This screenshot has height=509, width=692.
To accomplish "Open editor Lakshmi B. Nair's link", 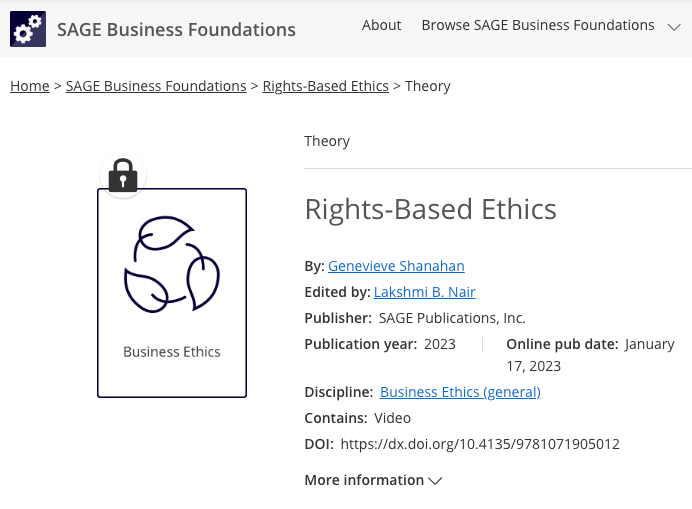I will (x=424, y=292).
